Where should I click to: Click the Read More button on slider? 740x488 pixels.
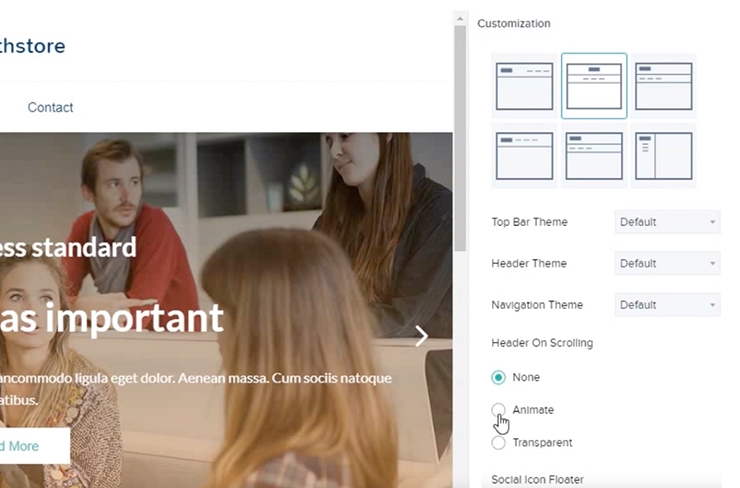pyautogui.click(x=34, y=446)
